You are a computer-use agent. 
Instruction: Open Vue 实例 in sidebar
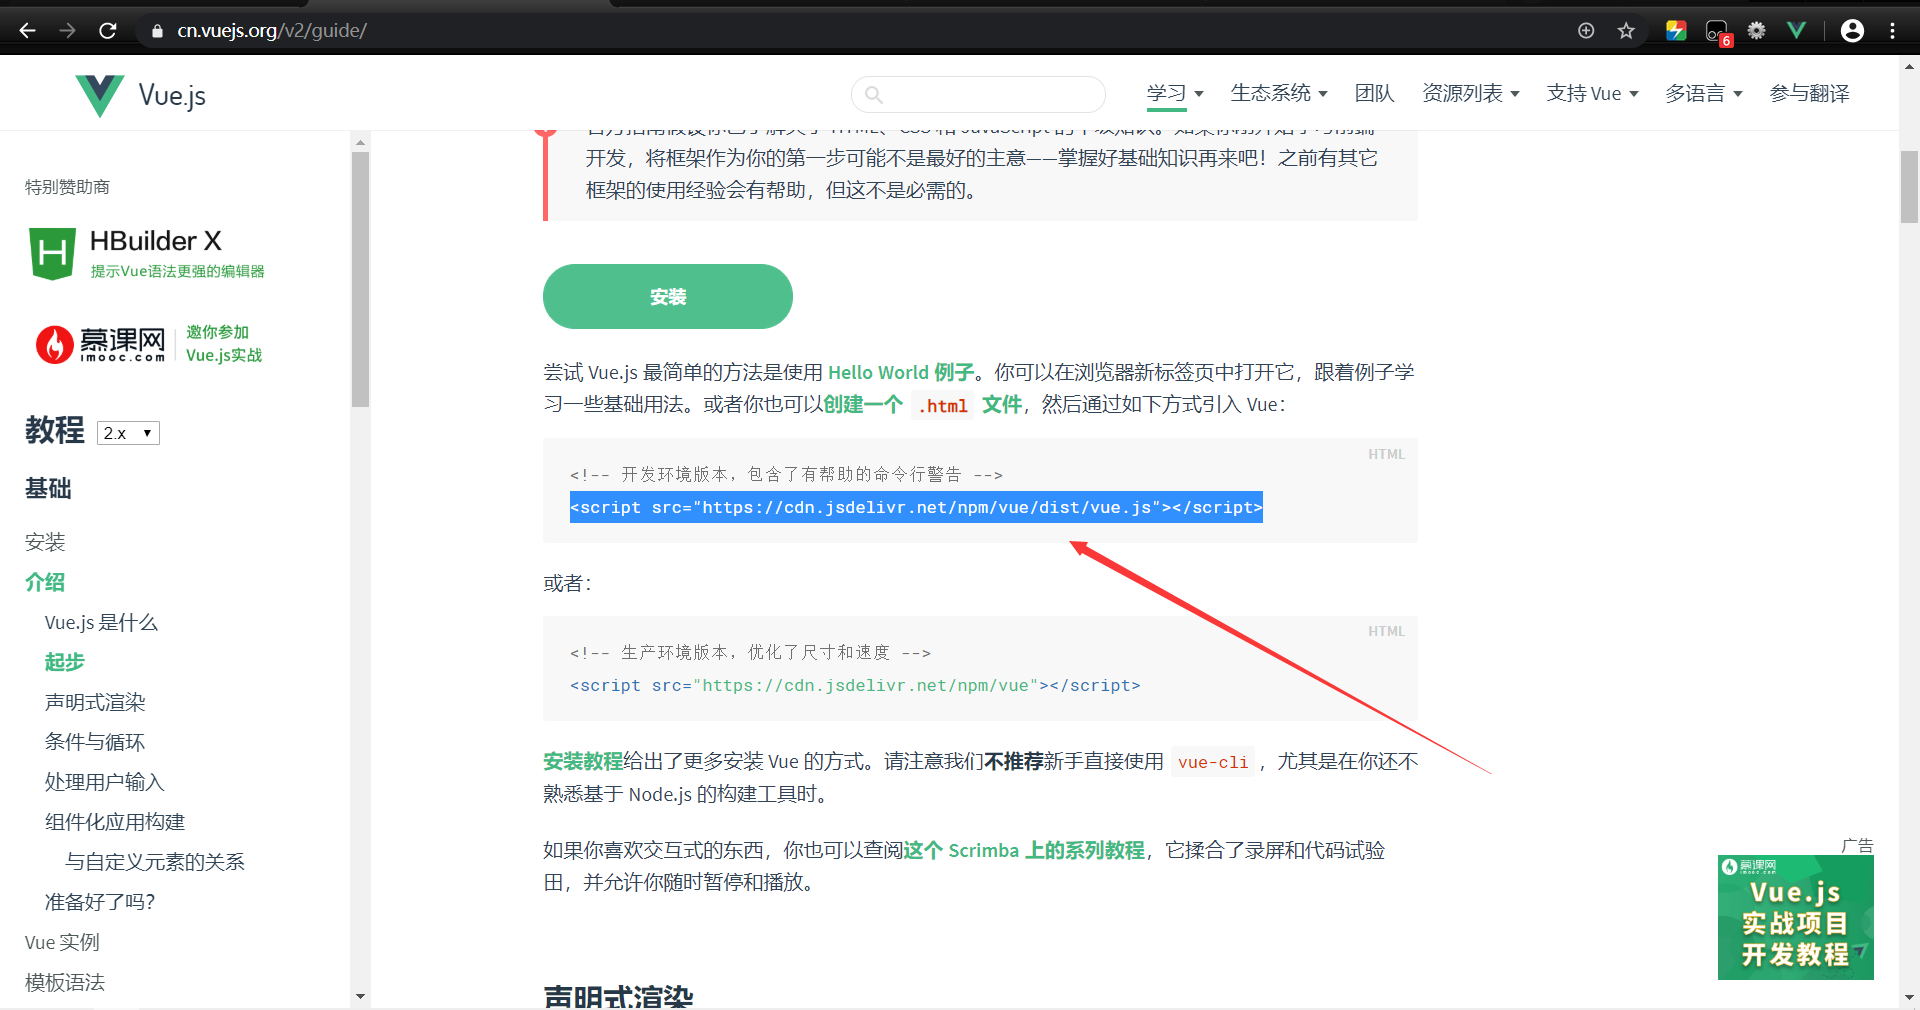[62, 943]
